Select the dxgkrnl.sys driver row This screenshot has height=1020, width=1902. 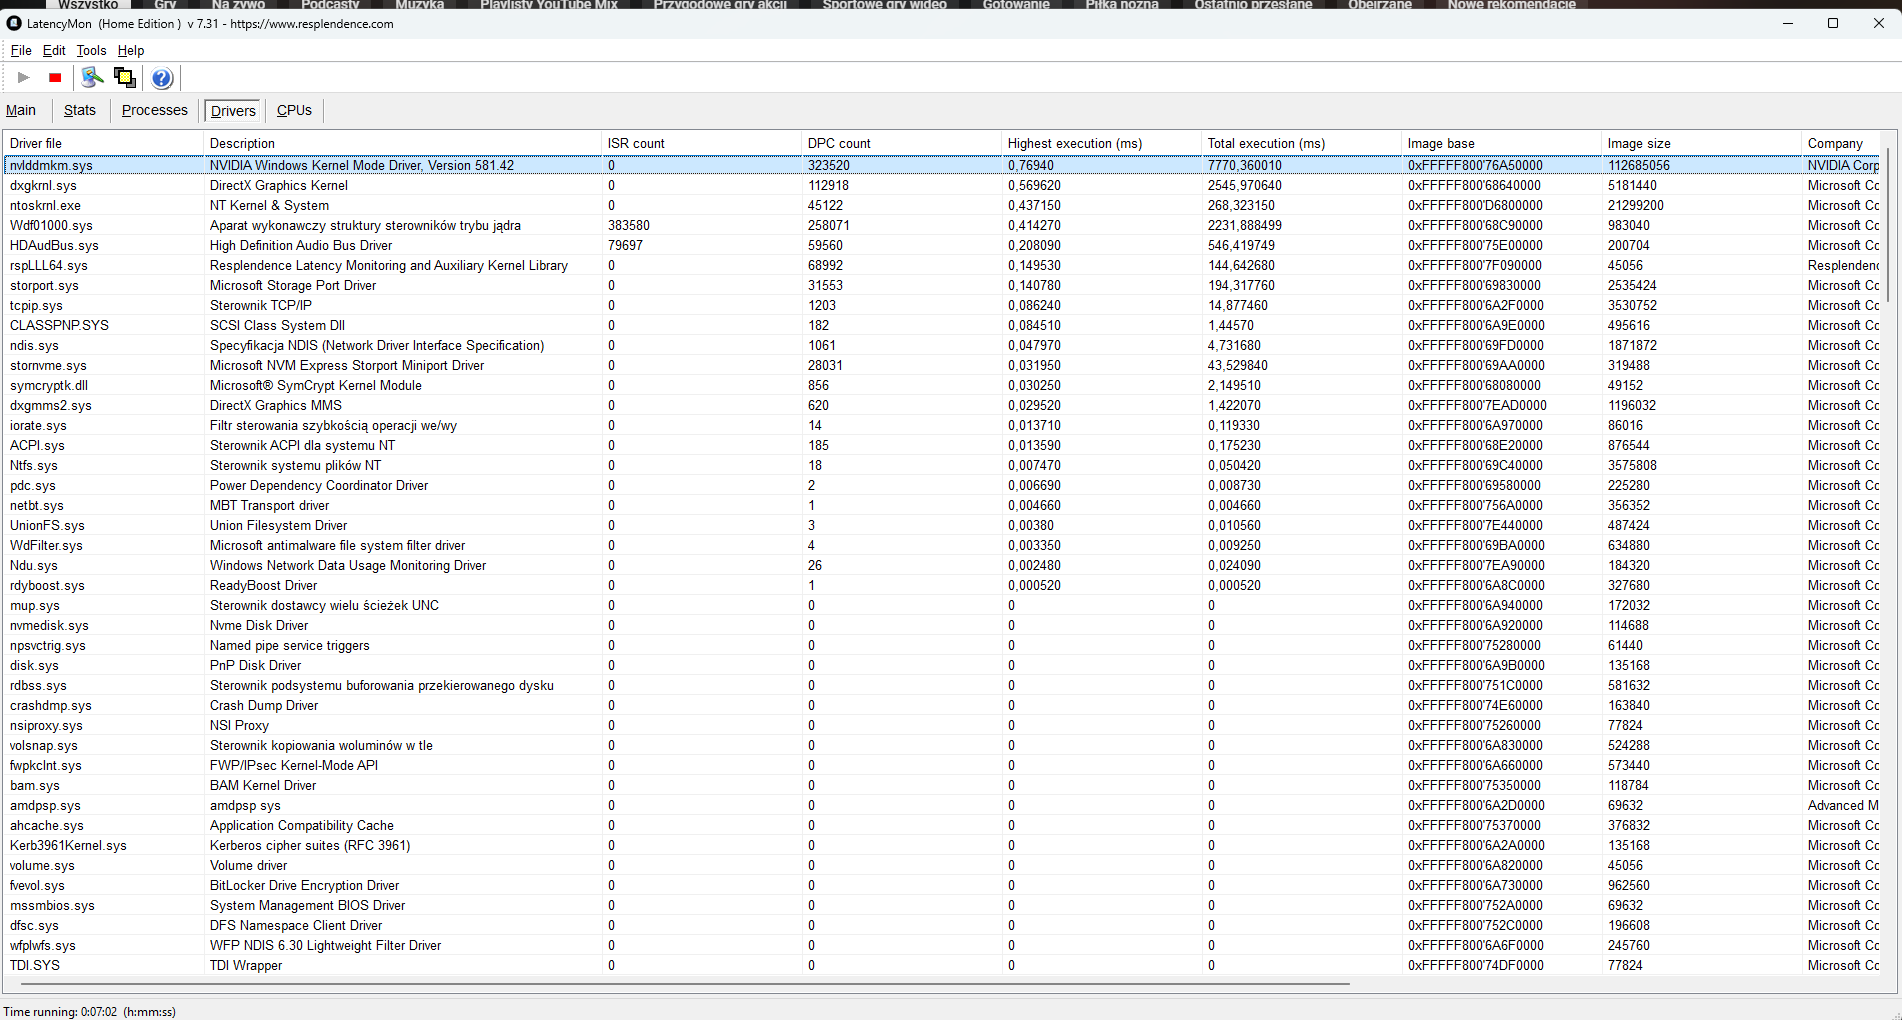point(44,185)
